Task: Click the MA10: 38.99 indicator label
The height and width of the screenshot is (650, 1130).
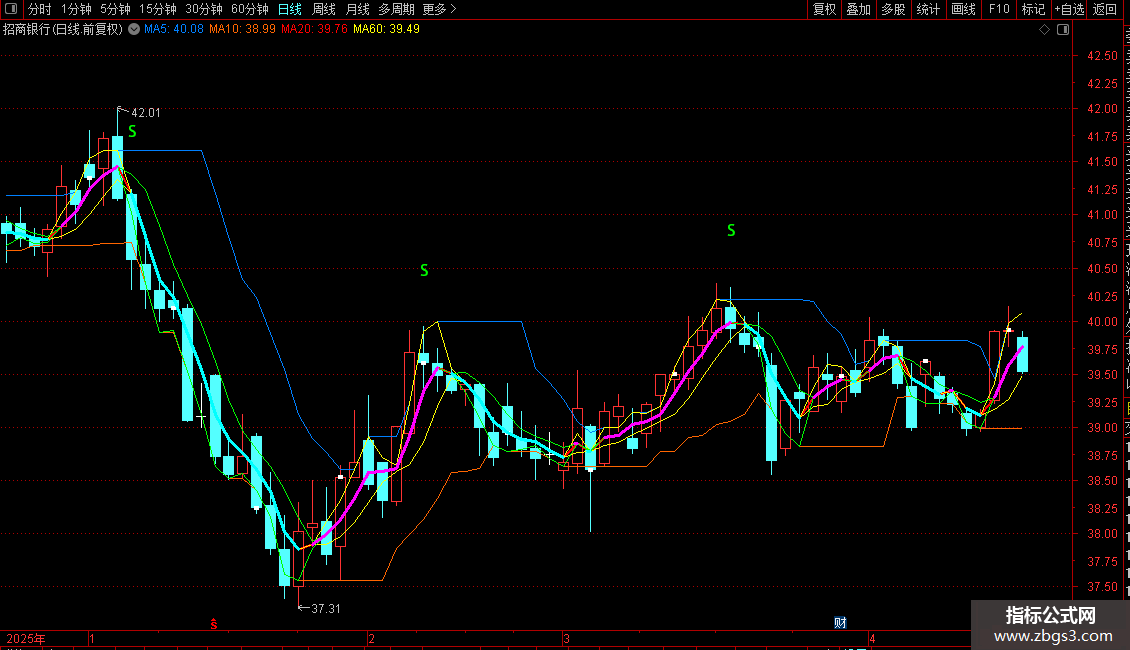Action: (242, 29)
